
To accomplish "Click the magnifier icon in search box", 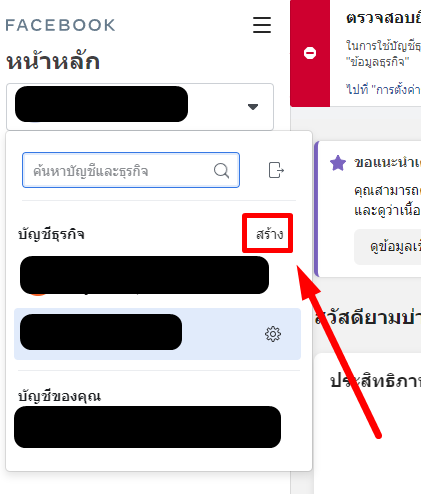I will pos(221,171).
